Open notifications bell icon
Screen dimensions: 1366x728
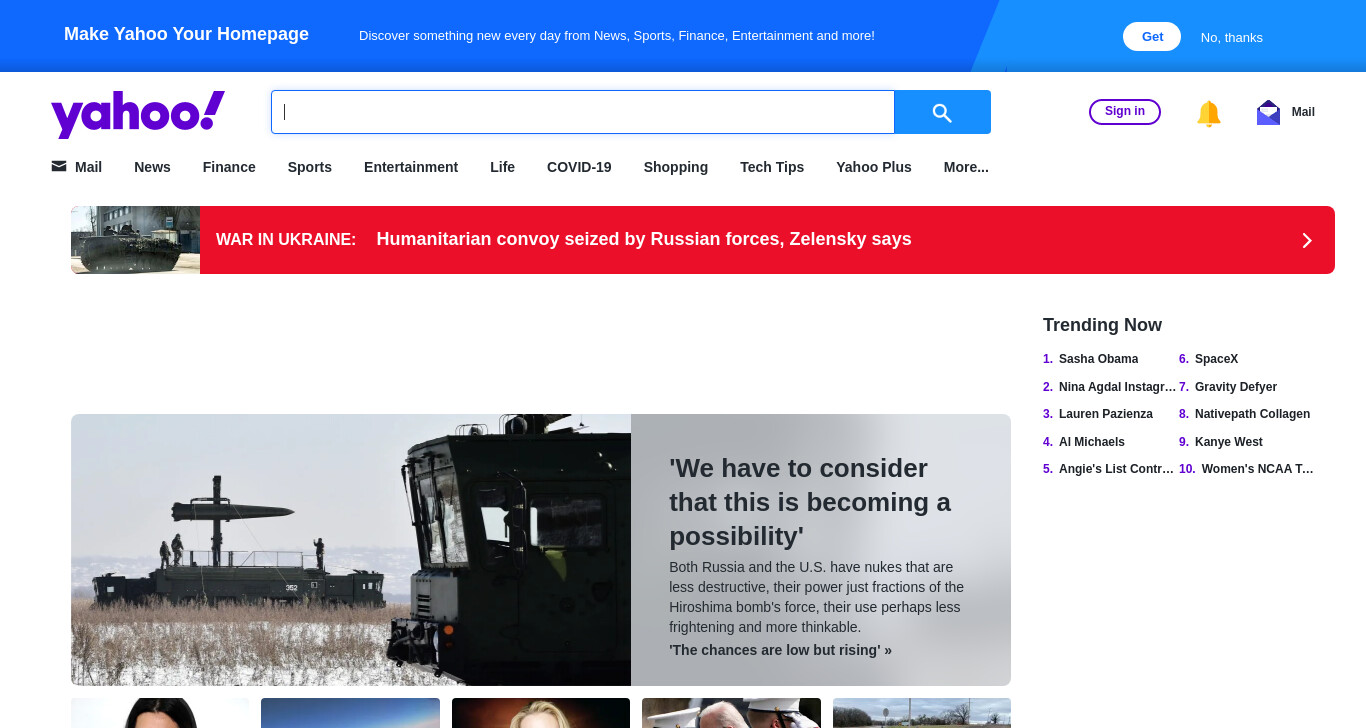point(1209,113)
